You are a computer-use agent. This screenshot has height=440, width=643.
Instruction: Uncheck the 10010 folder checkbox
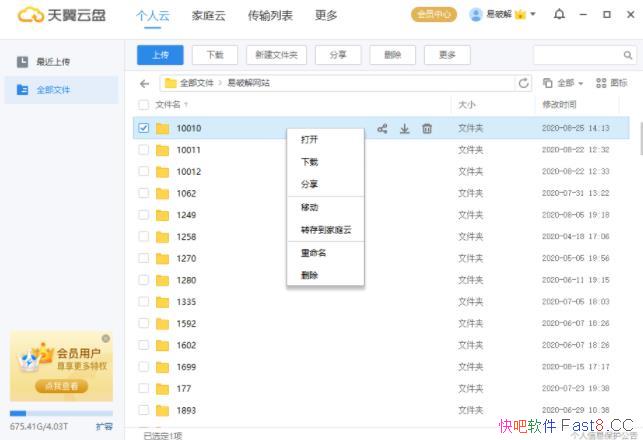[x=144, y=128]
